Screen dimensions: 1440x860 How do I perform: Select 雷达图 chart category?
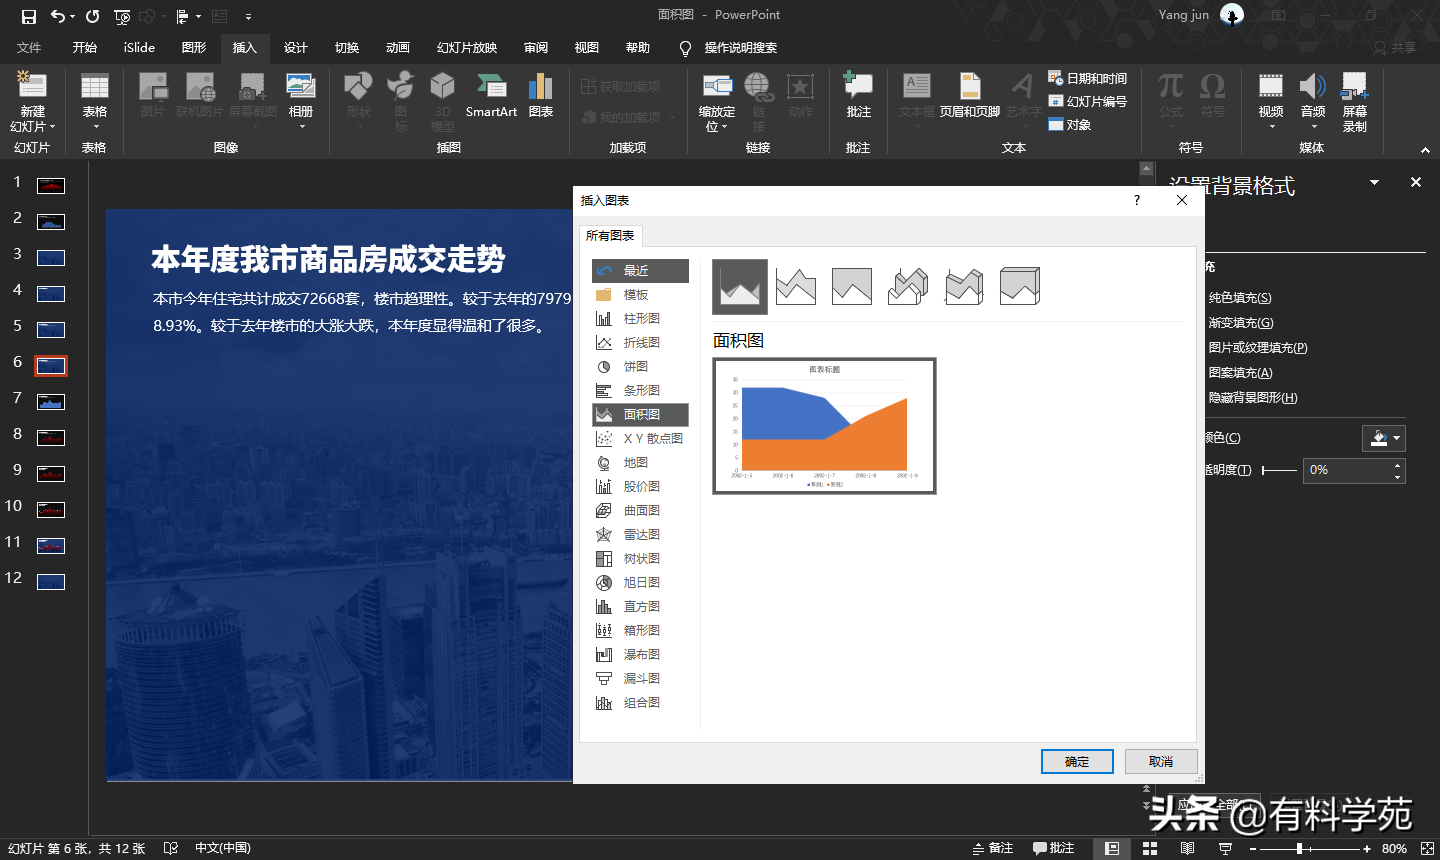[x=640, y=535]
